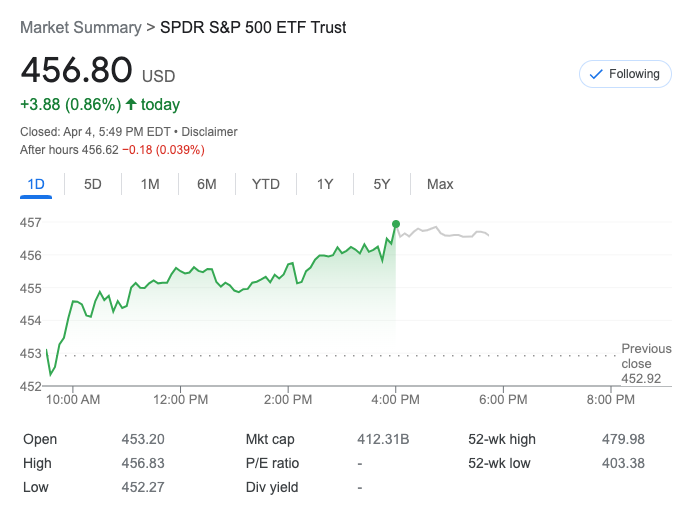Select the 1D time range tab
The height and width of the screenshot is (509, 694).
pyautogui.click(x=36, y=184)
